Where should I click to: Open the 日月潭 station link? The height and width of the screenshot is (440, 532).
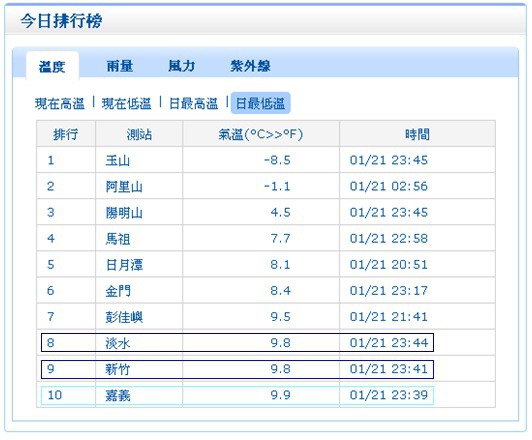pyautogui.click(x=124, y=265)
